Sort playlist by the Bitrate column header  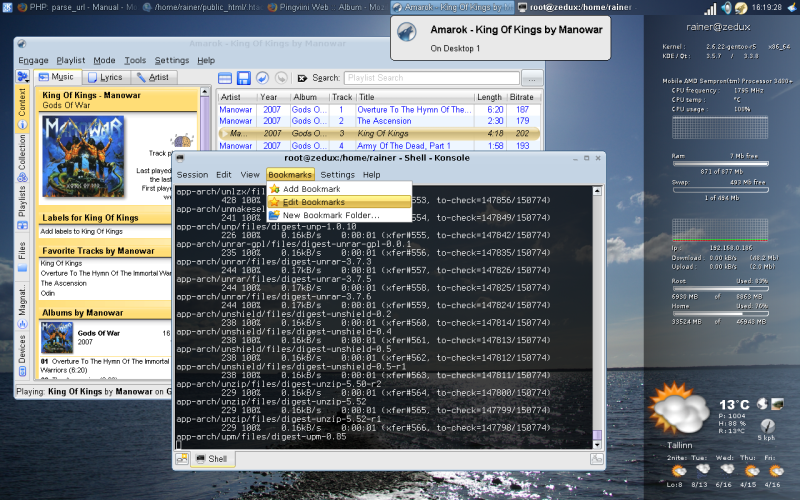[x=522, y=97]
